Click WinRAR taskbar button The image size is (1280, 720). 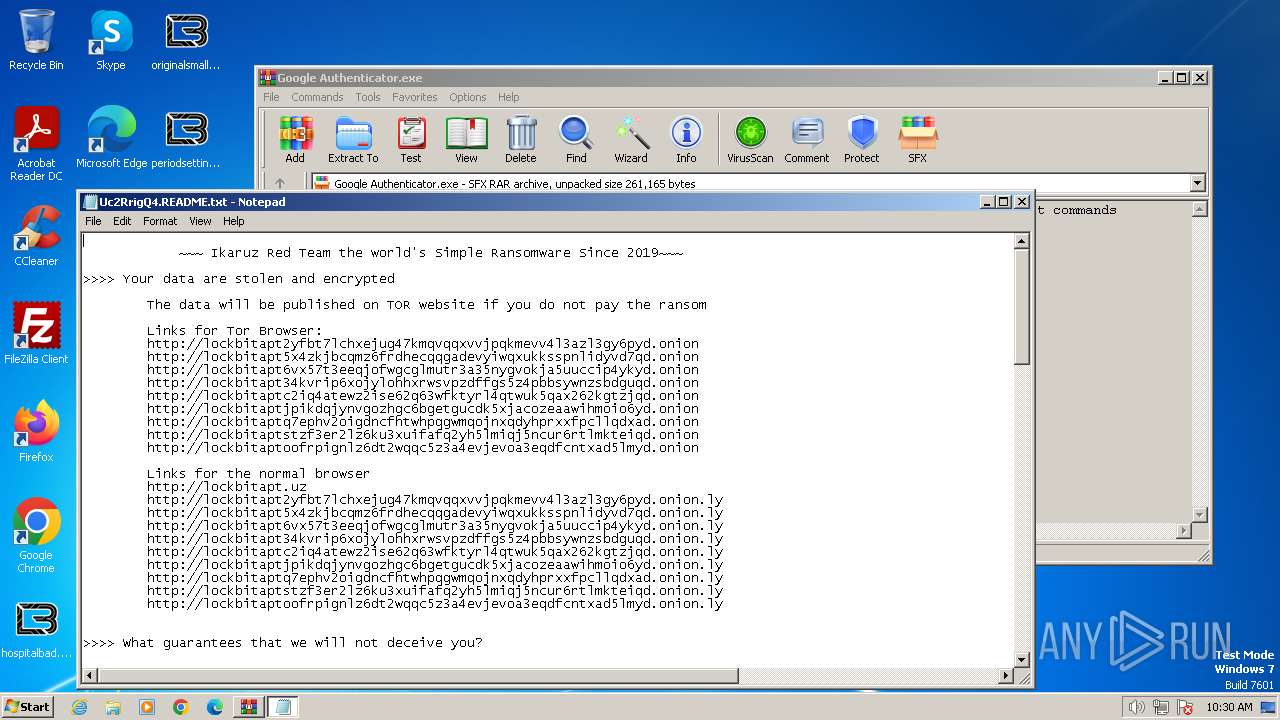coord(247,707)
